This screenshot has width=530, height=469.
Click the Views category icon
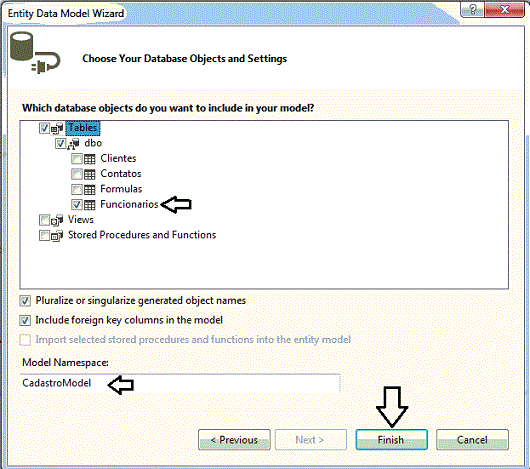[x=57, y=220]
